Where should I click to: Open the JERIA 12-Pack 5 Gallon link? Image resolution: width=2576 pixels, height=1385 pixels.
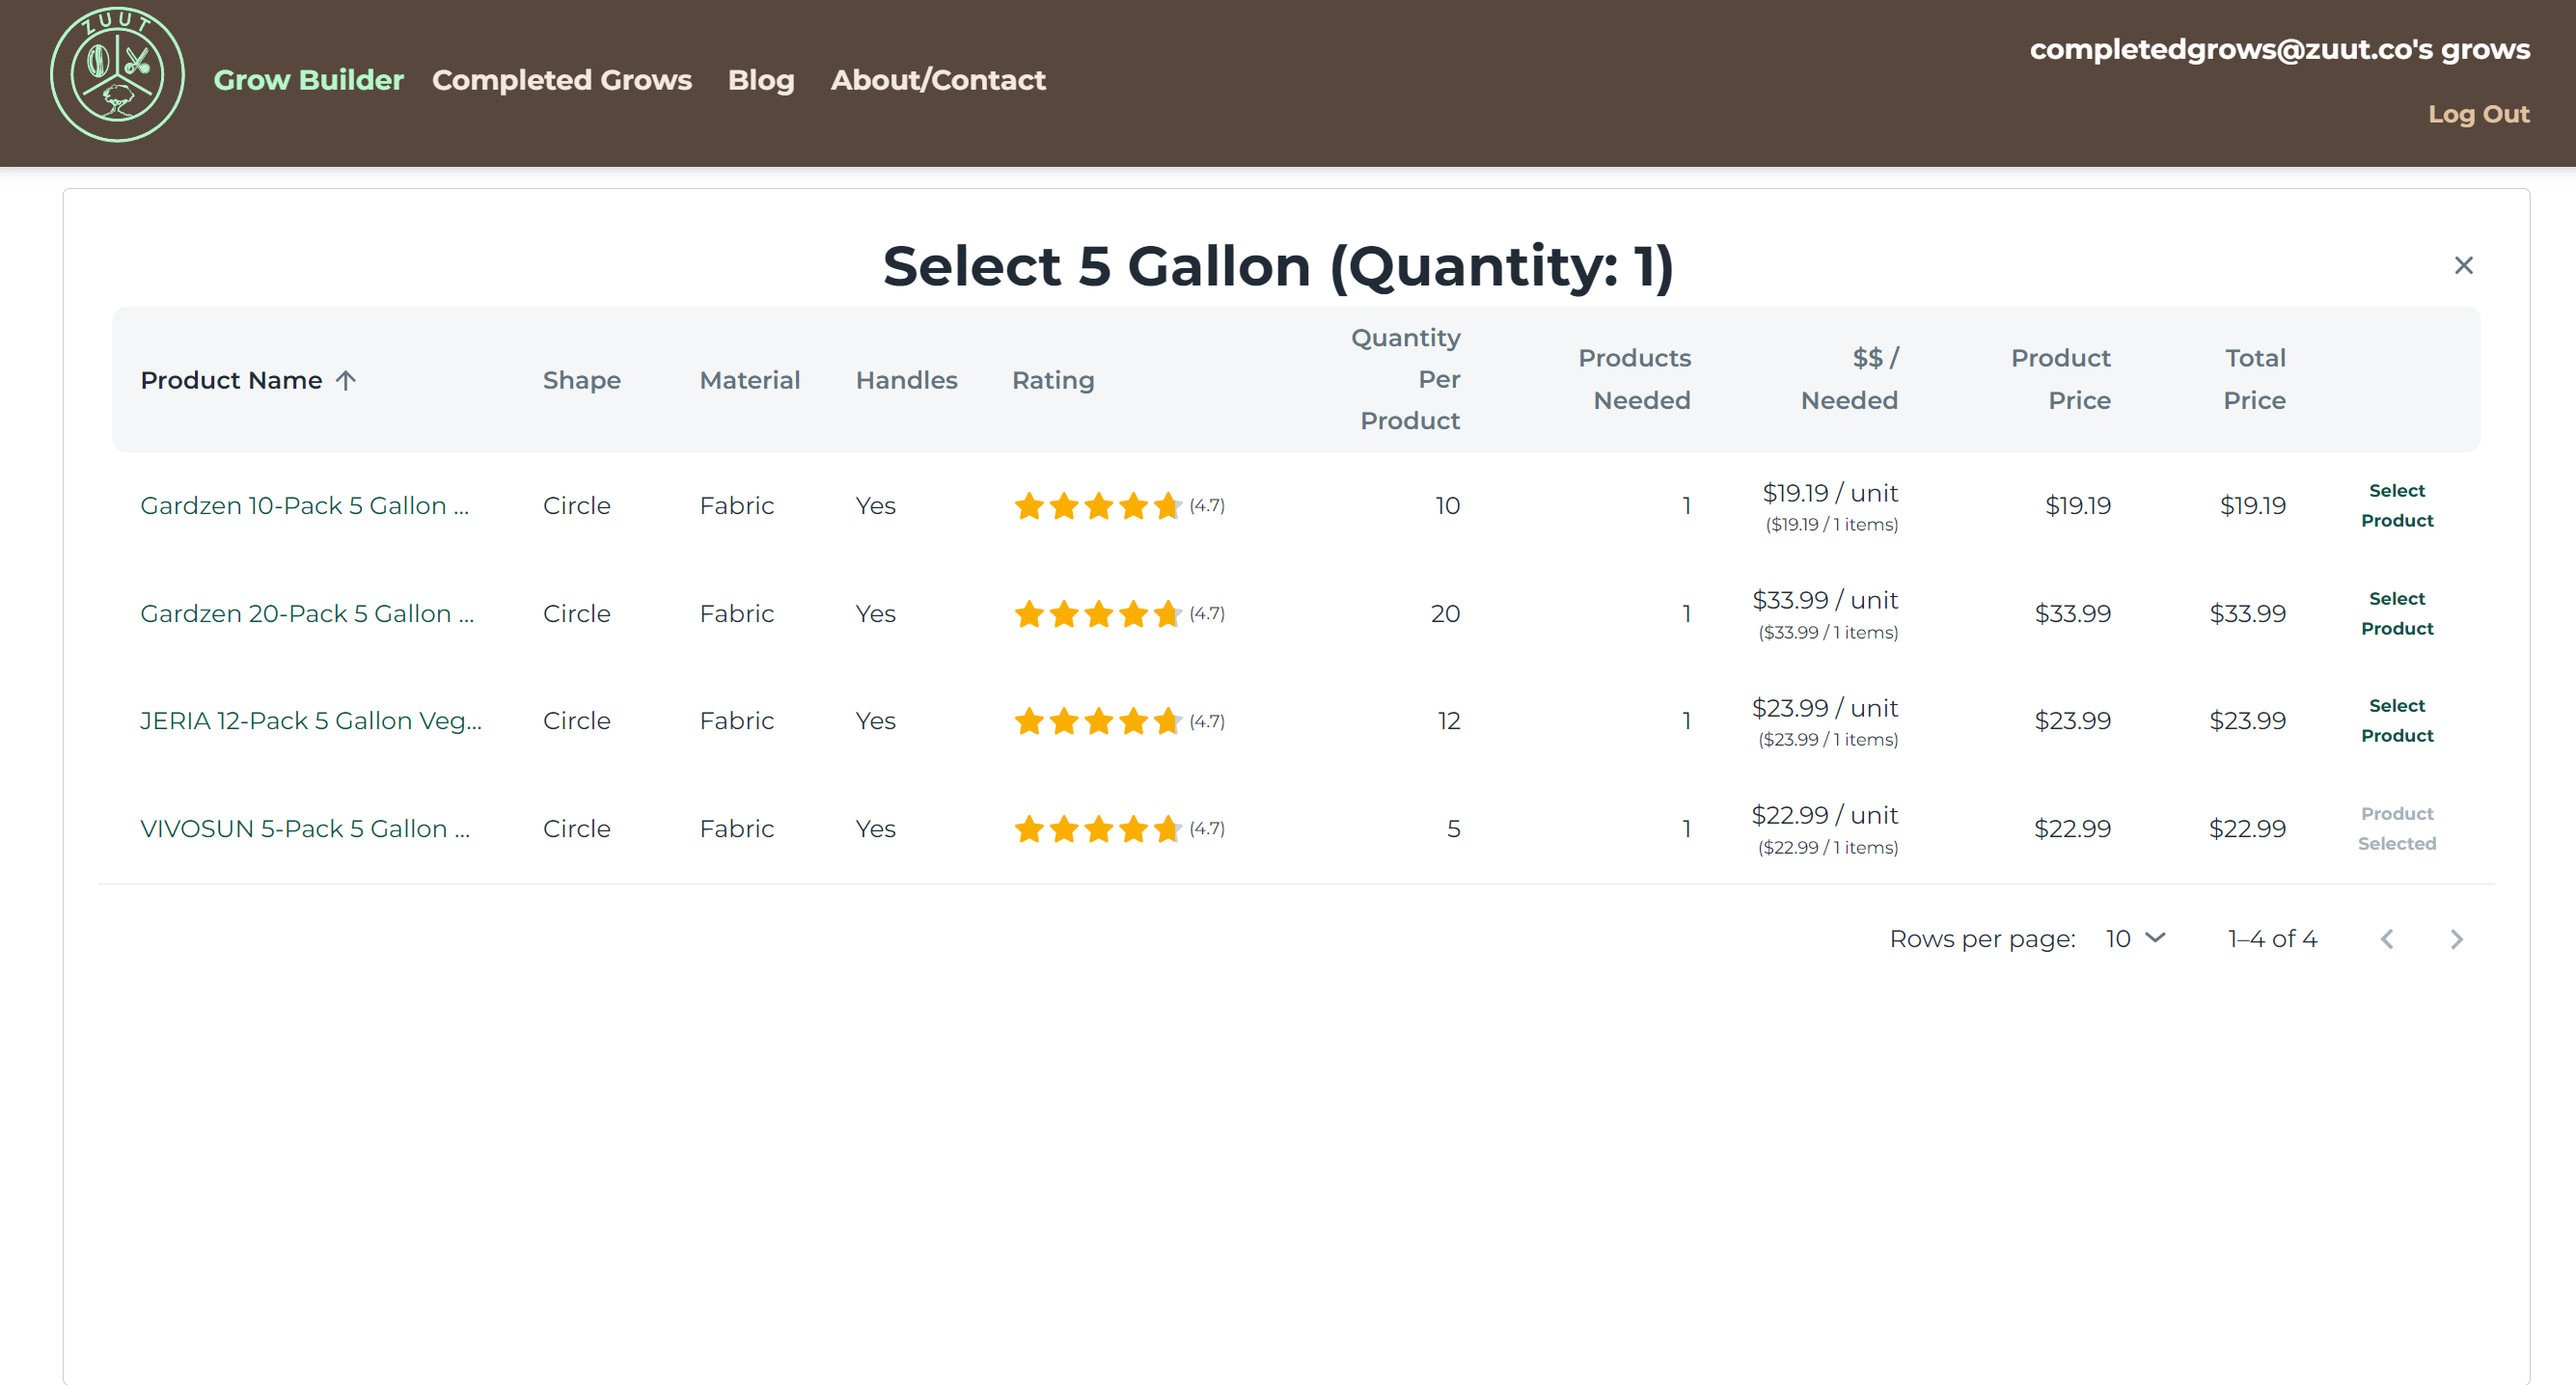point(311,720)
